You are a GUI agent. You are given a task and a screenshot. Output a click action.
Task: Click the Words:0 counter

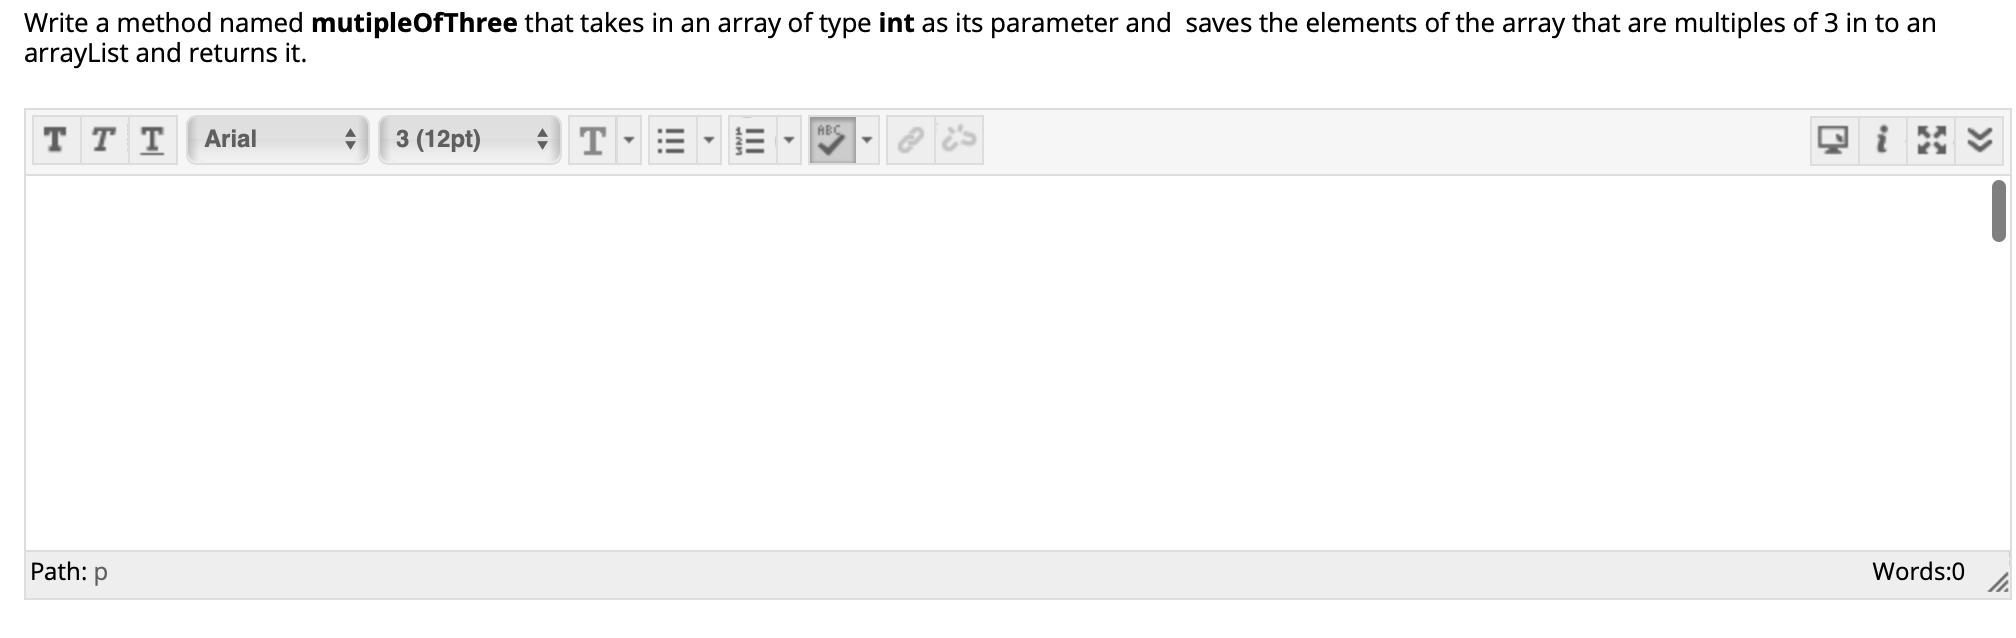(1917, 571)
